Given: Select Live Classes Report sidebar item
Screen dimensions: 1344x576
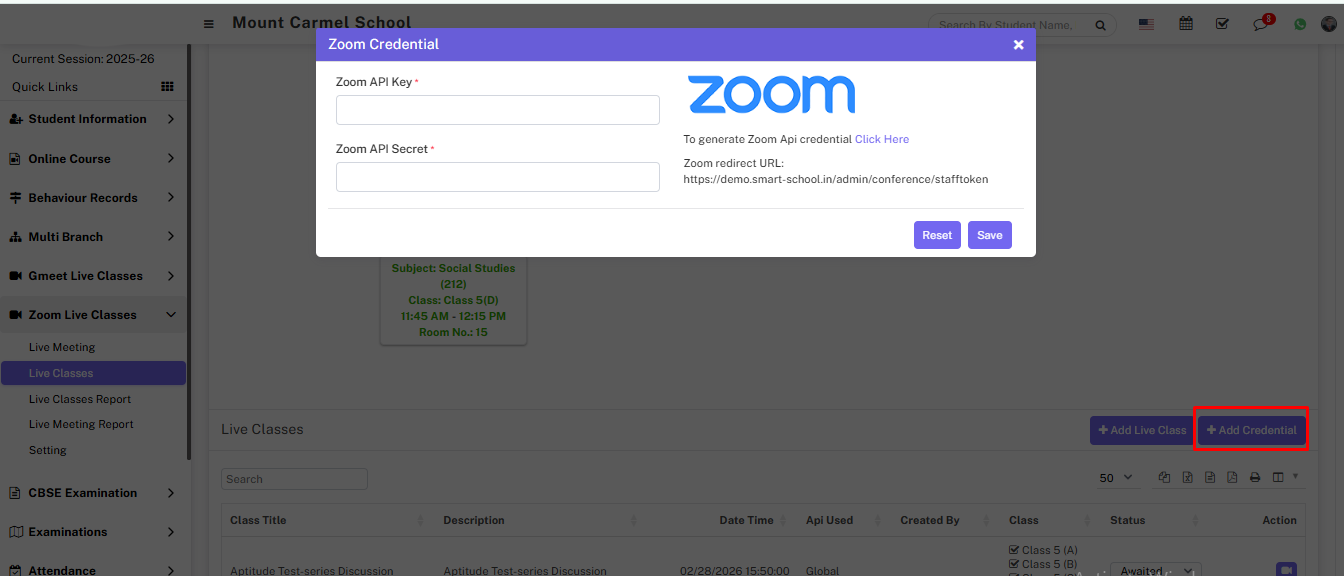Looking at the screenshot, I should (80, 399).
